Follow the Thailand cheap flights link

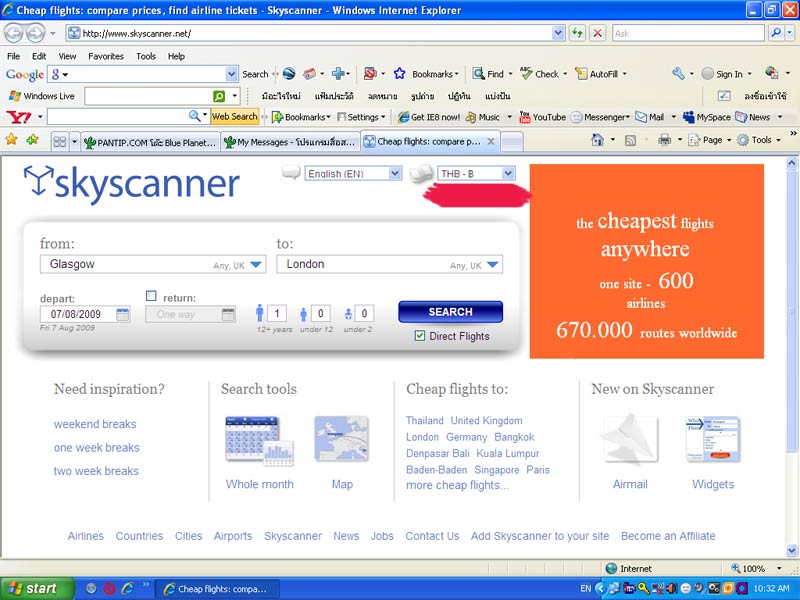point(424,420)
